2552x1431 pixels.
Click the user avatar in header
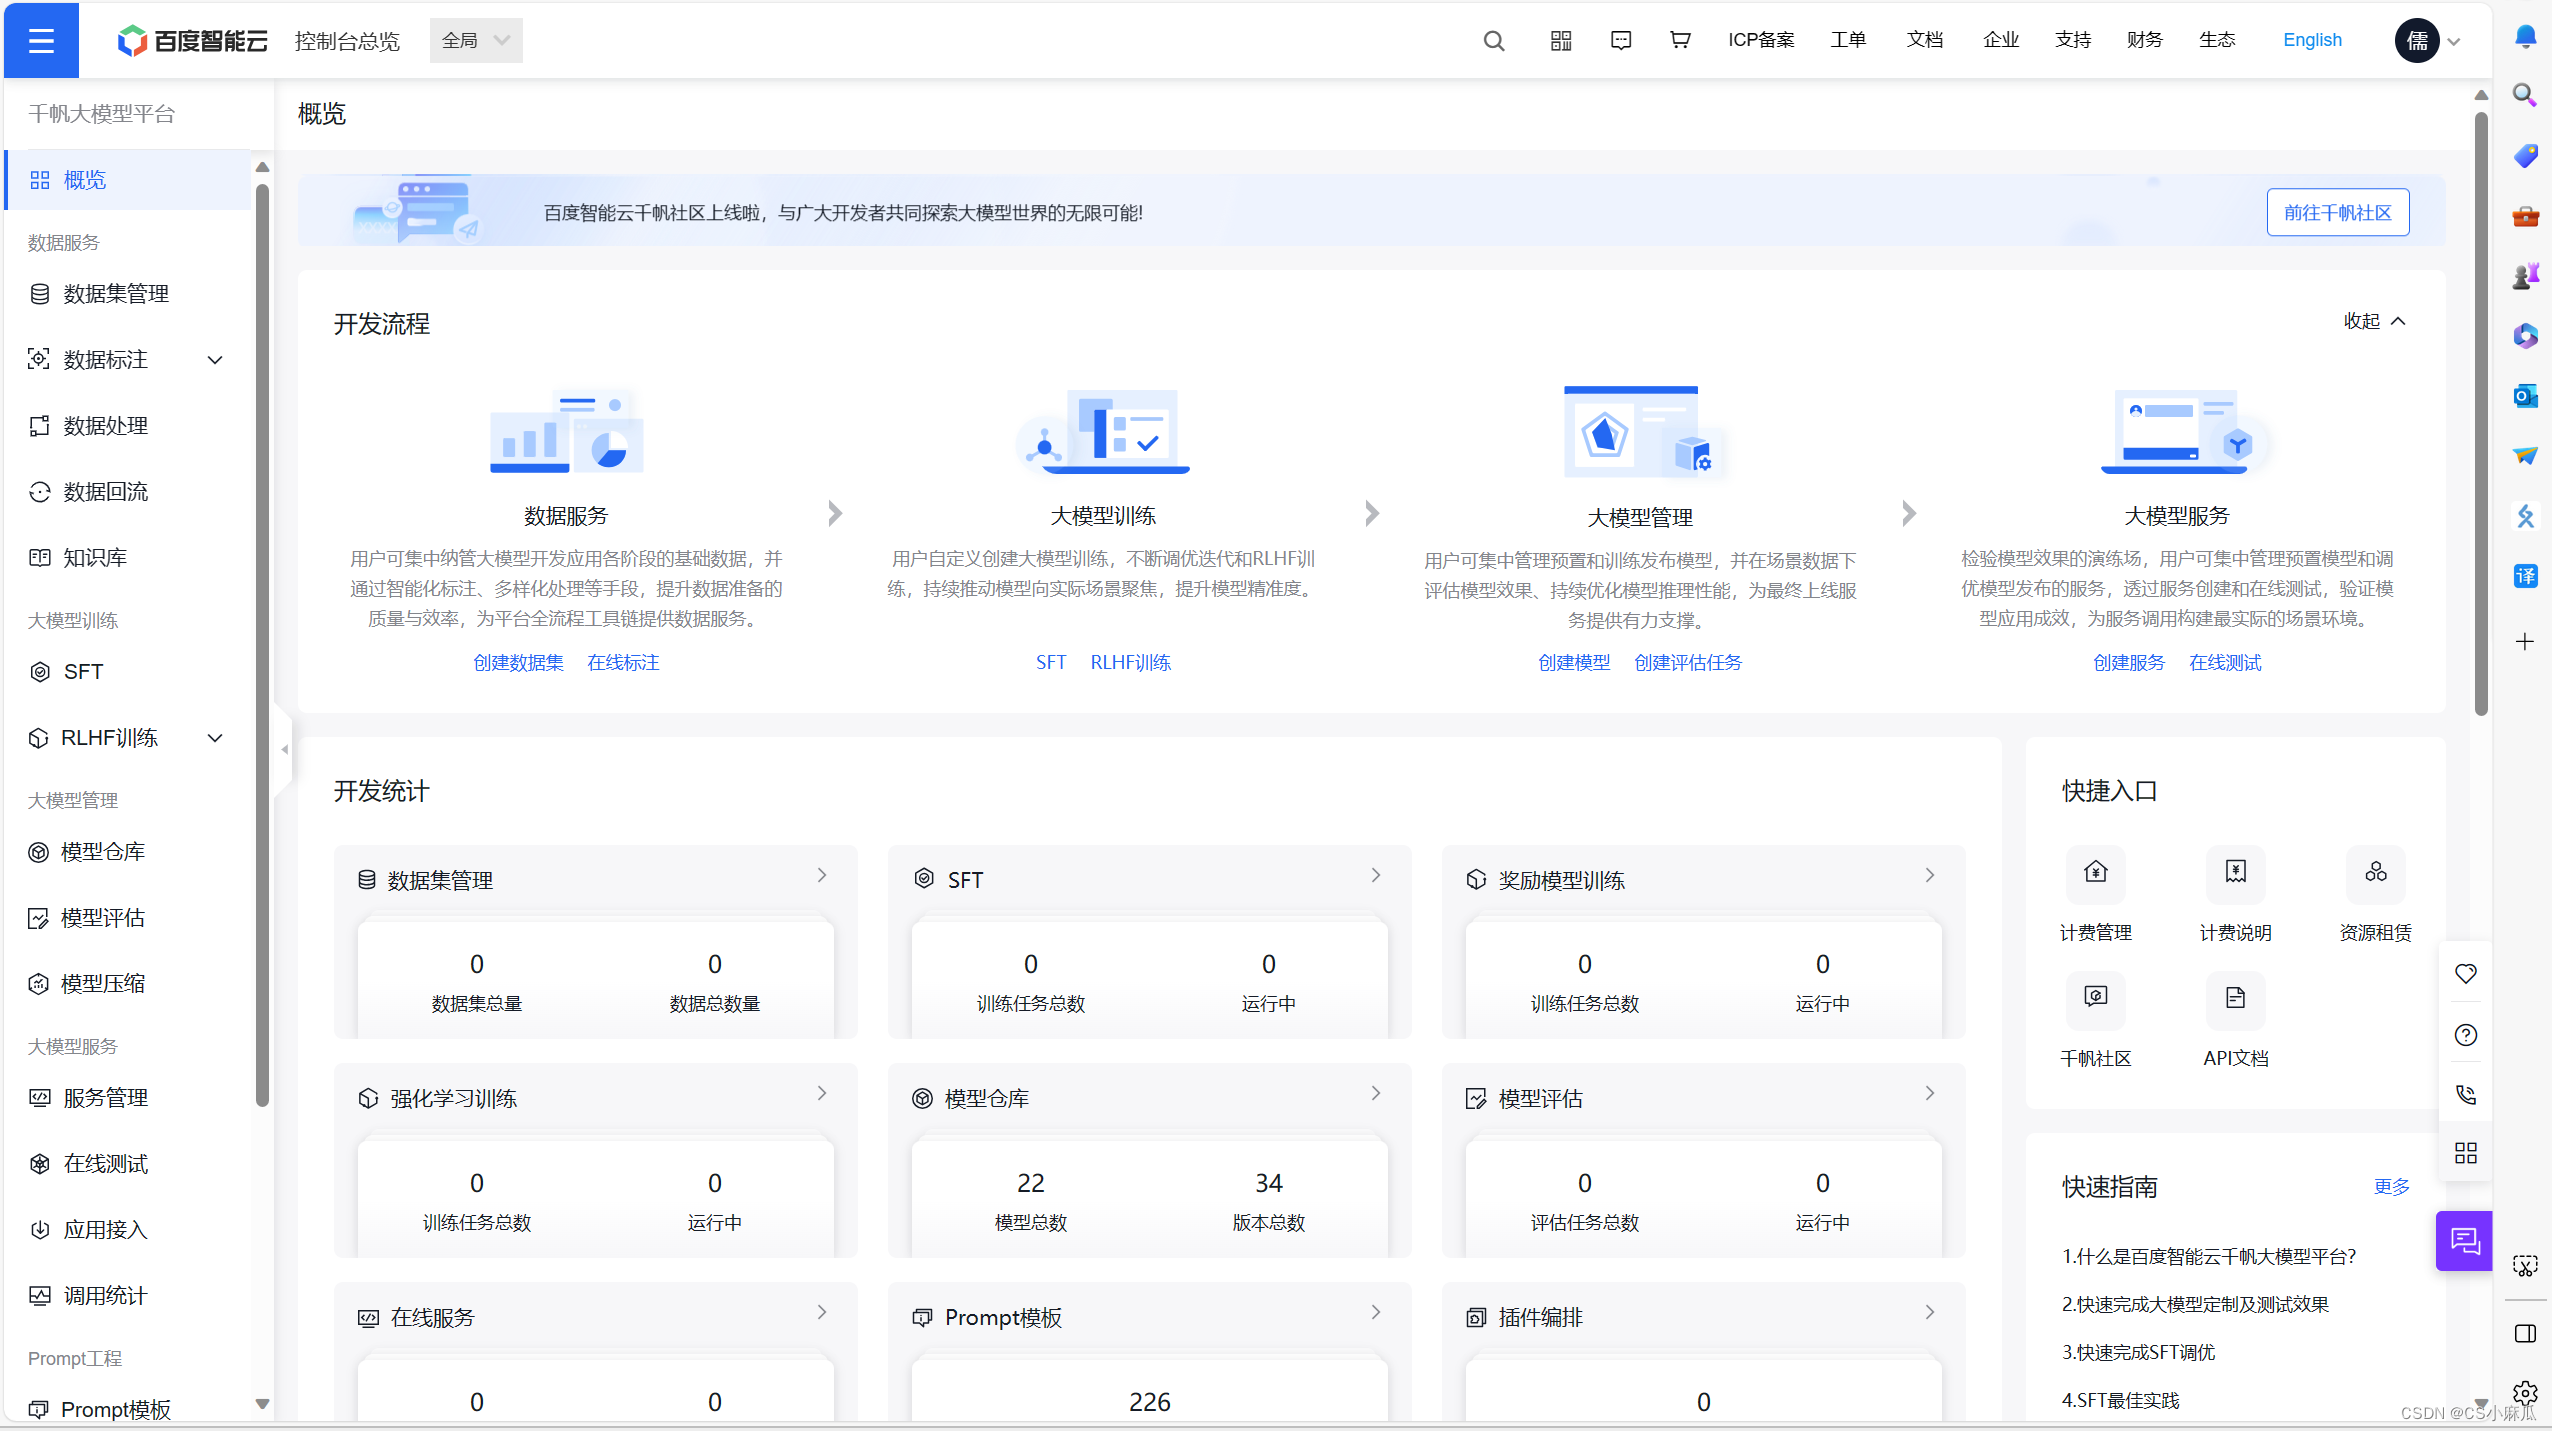(x=2416, y=40)
